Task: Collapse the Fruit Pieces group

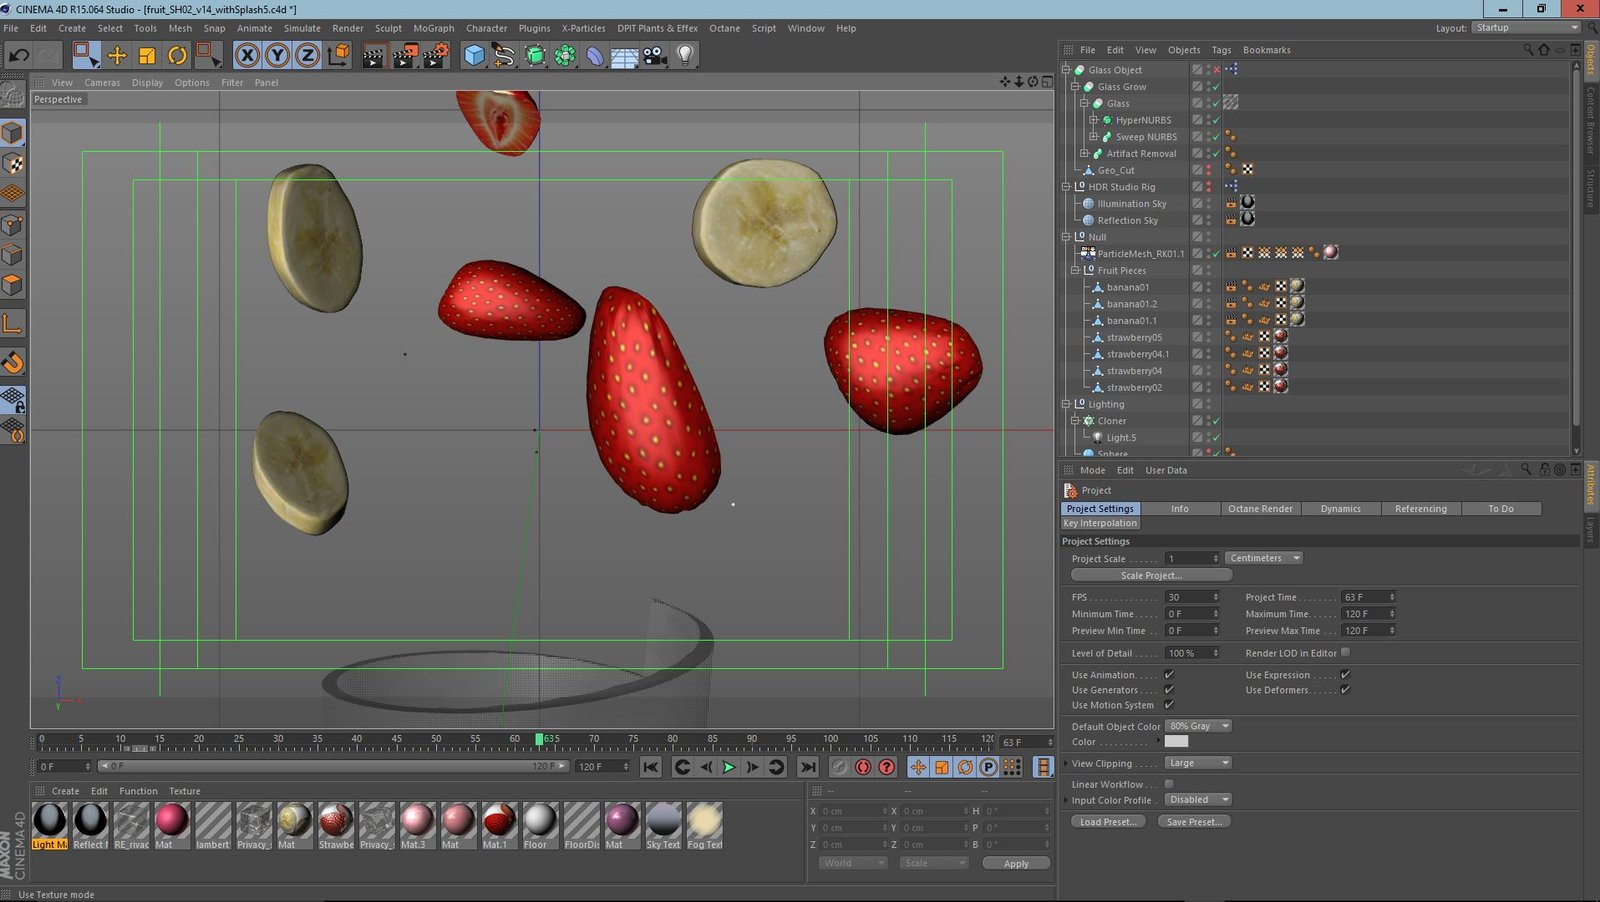Action: pos(1075,270)
